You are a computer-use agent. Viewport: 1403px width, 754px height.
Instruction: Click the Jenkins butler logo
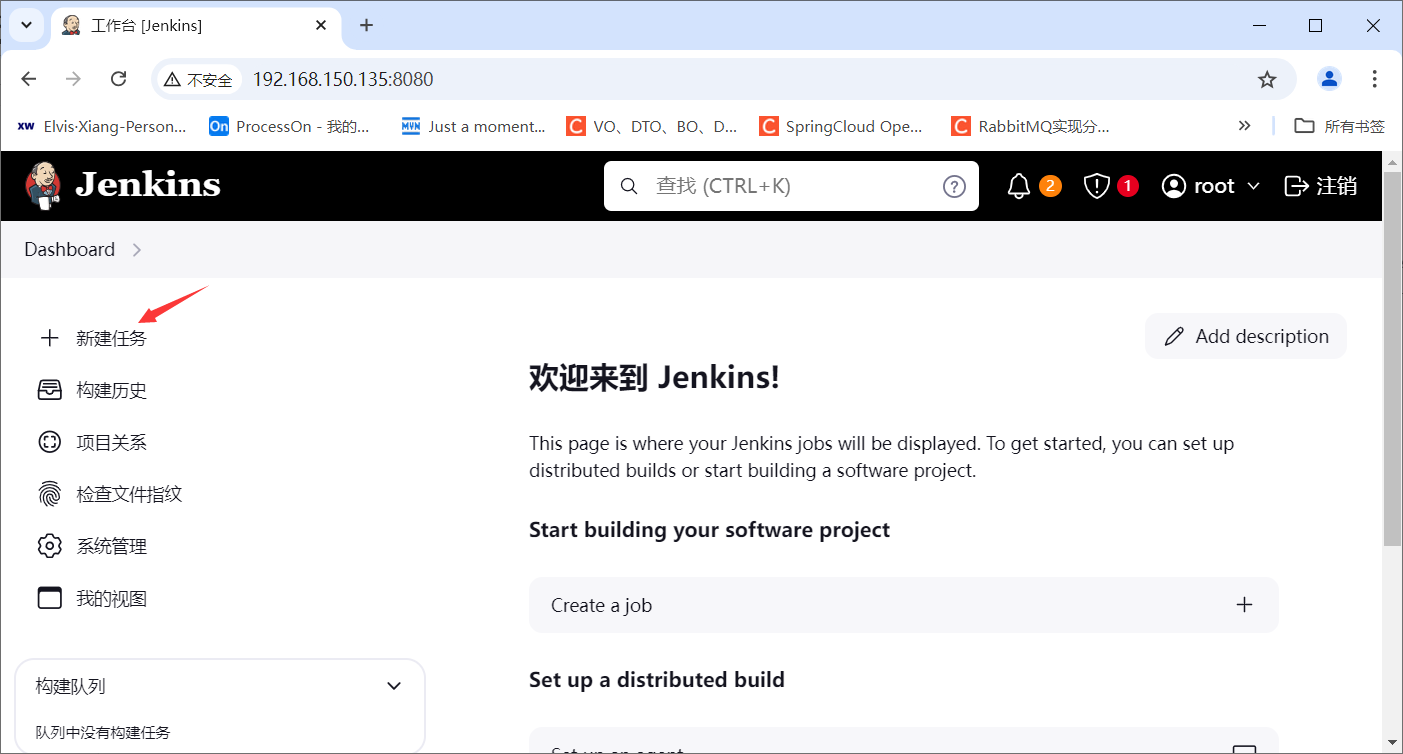coord(43,186)
